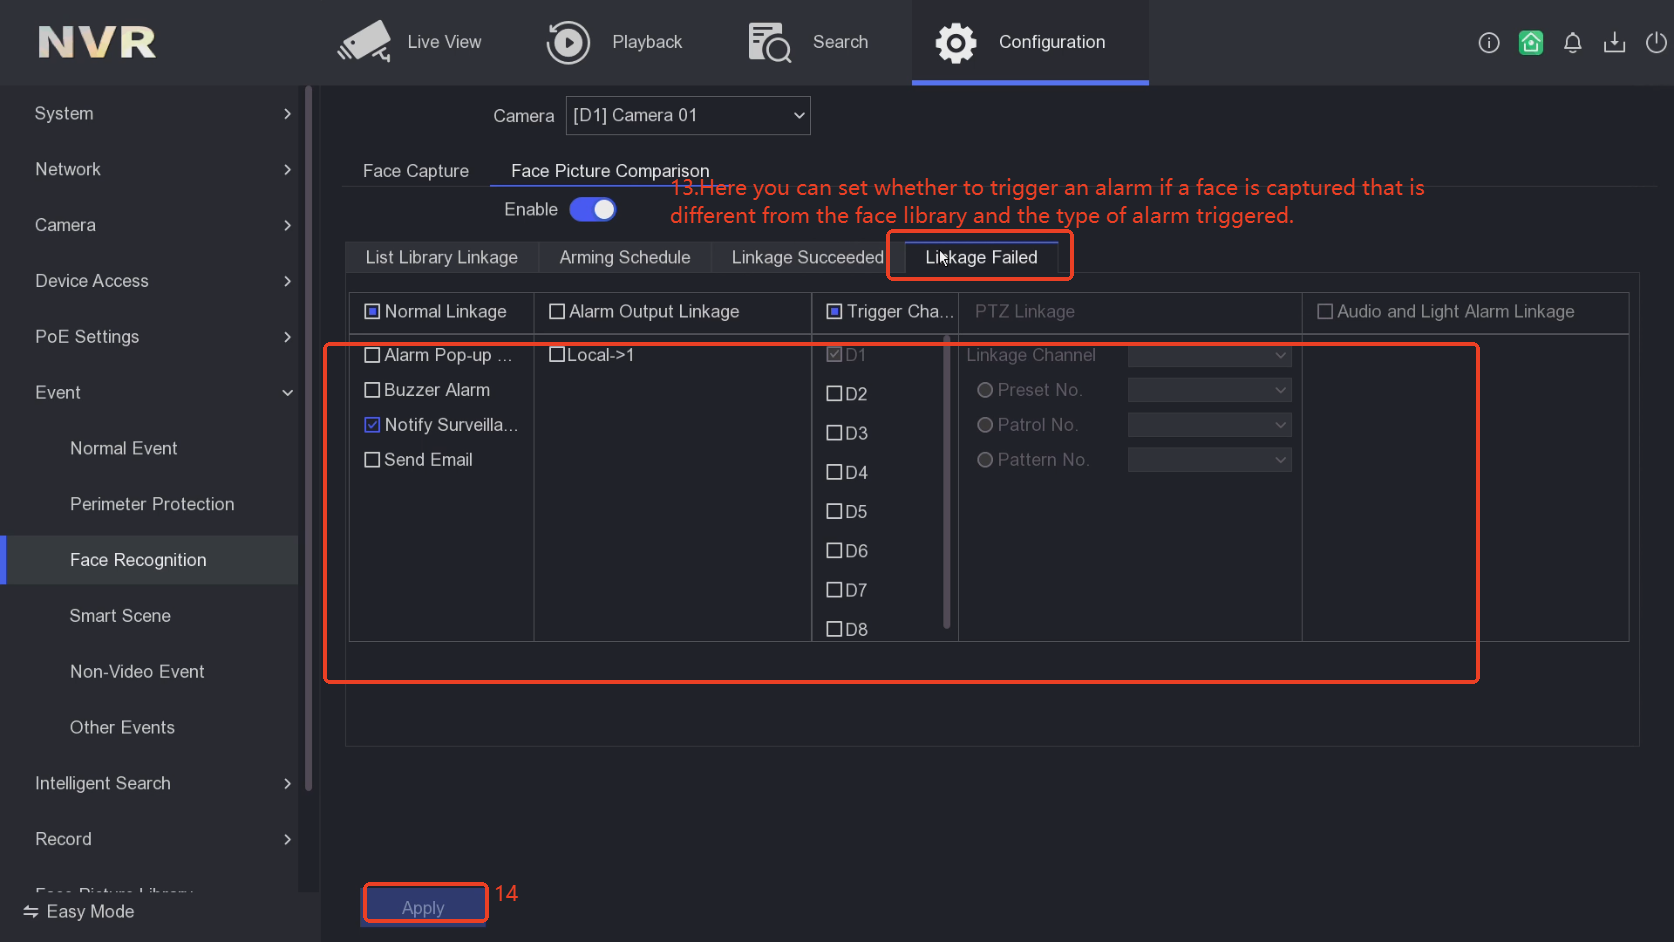1674x942 pixels.
Task: Open the alarm bell notifications icon
Action: pyautogui.click(x=1572, y=43)
